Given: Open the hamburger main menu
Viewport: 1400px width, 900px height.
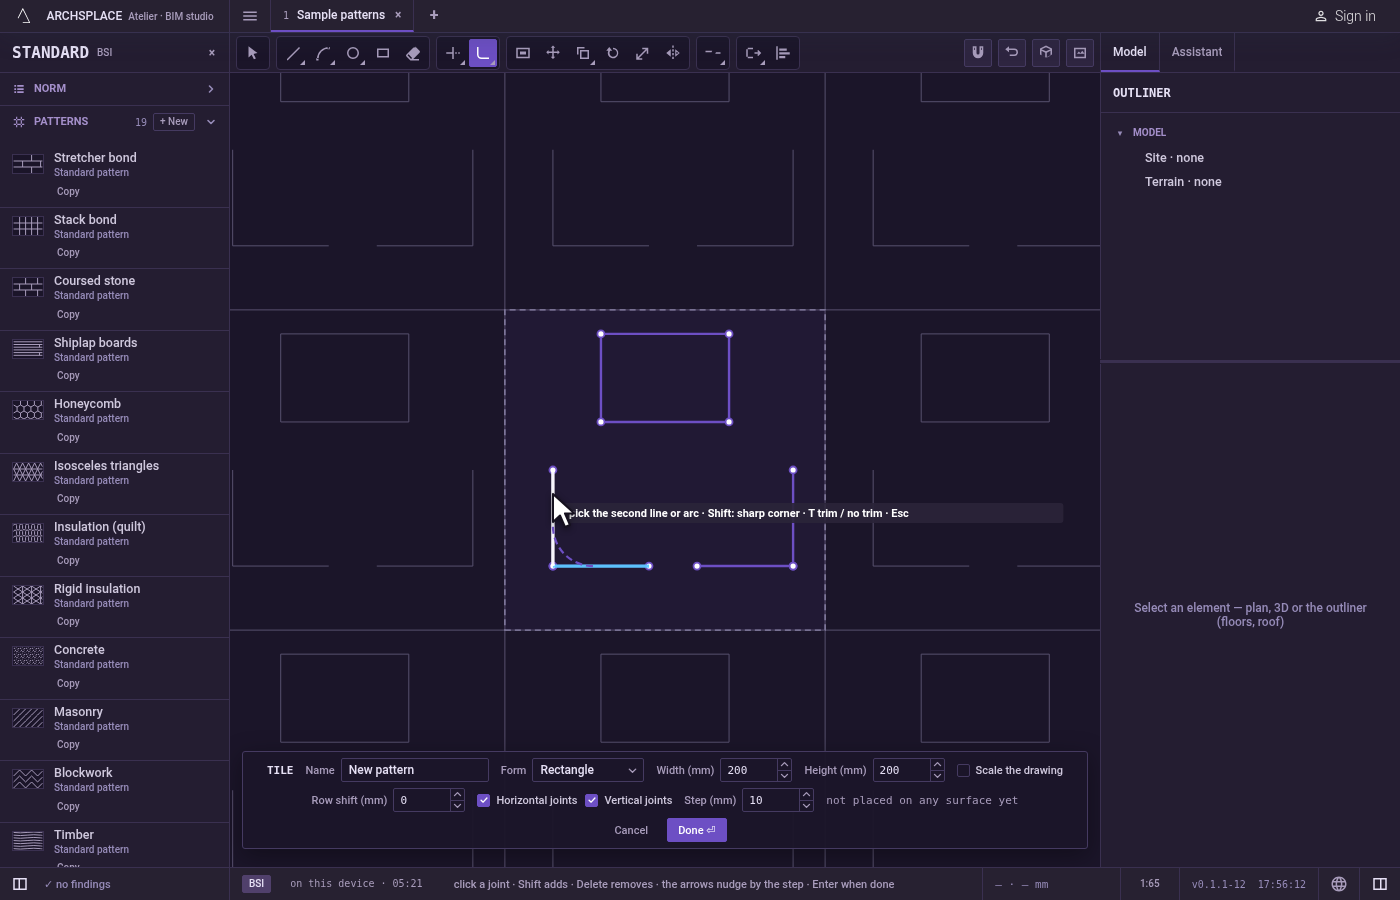Looking at the screenshot, I should pyautogui.click(x=250, y=16).
